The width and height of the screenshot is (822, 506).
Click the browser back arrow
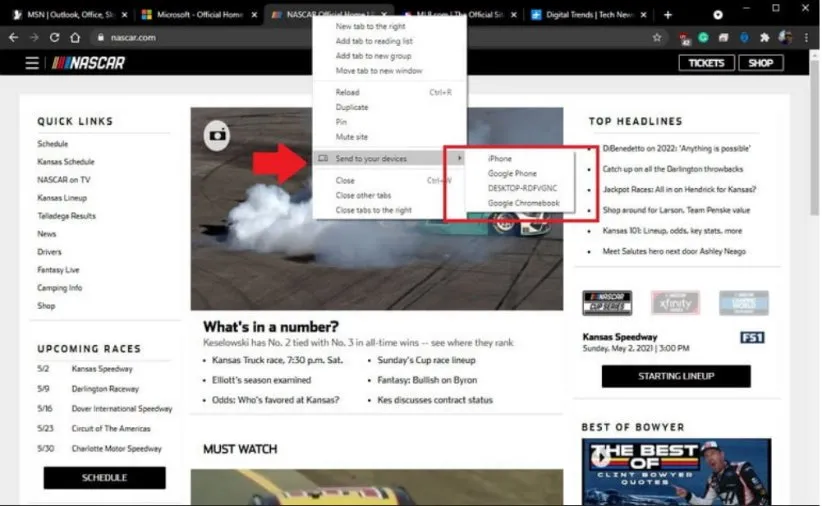coord(13,37)
